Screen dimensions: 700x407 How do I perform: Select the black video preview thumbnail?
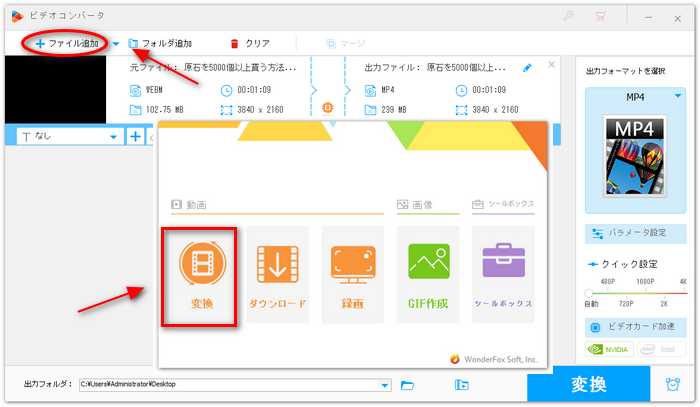click(x=55, y=89)
